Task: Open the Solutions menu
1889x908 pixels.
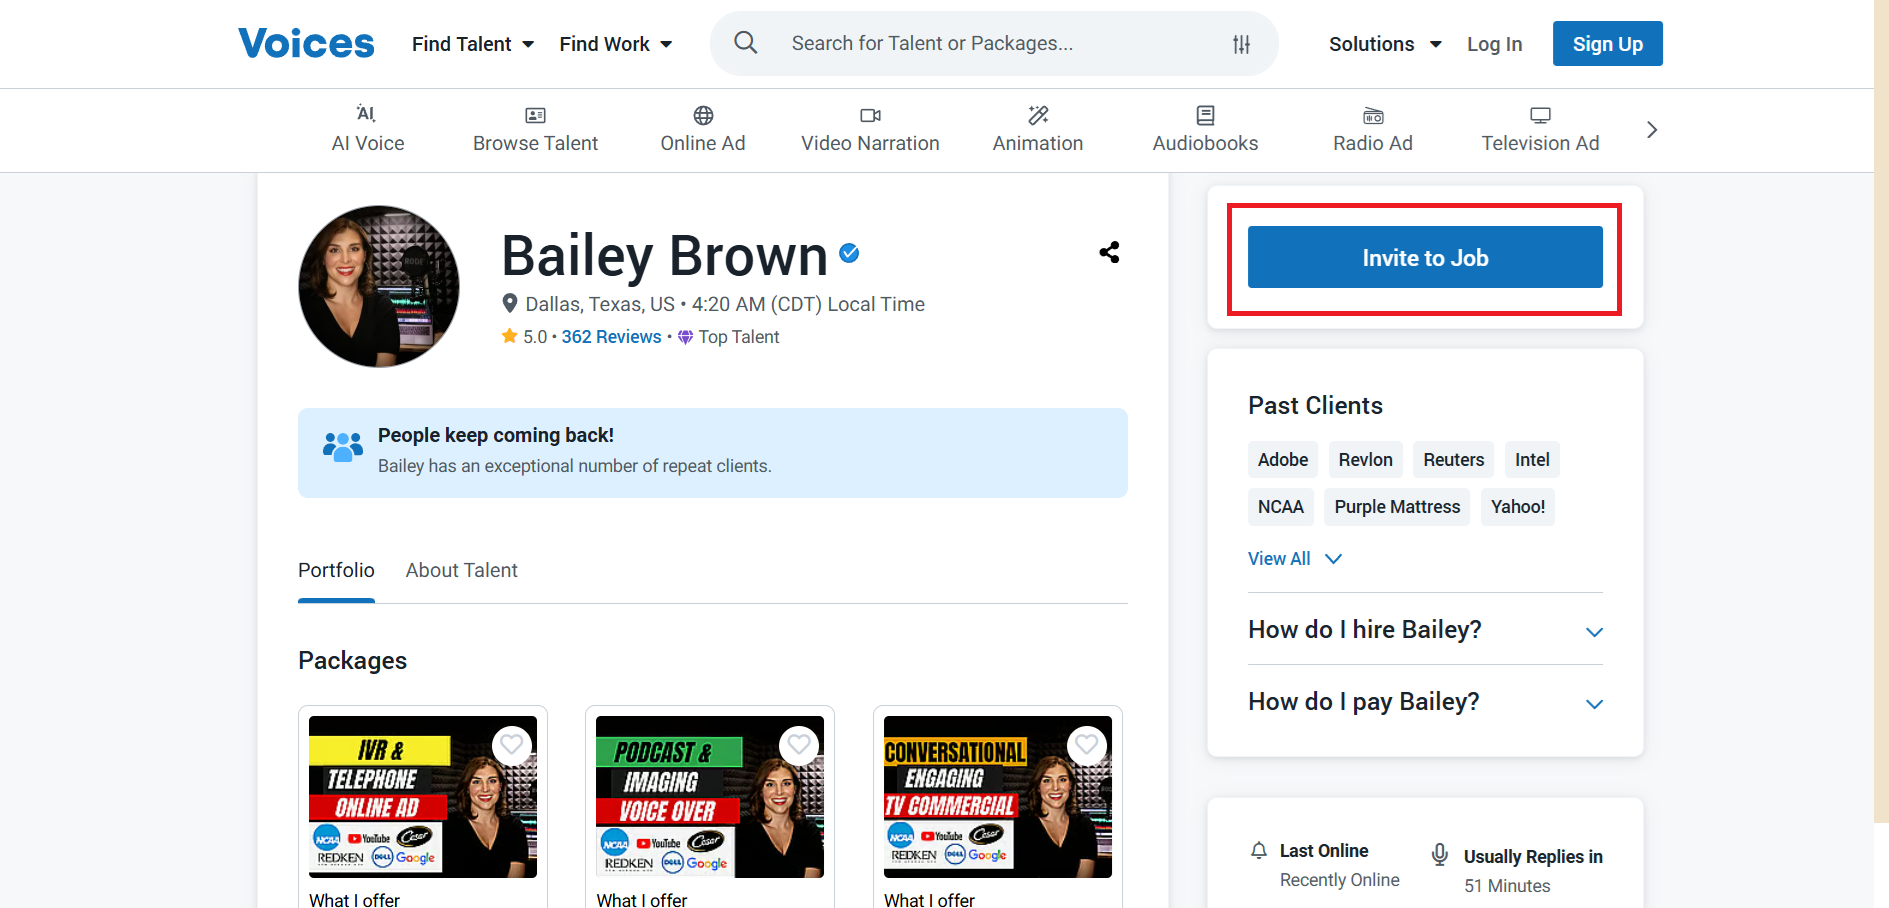Action: (x=1384, y=43)
